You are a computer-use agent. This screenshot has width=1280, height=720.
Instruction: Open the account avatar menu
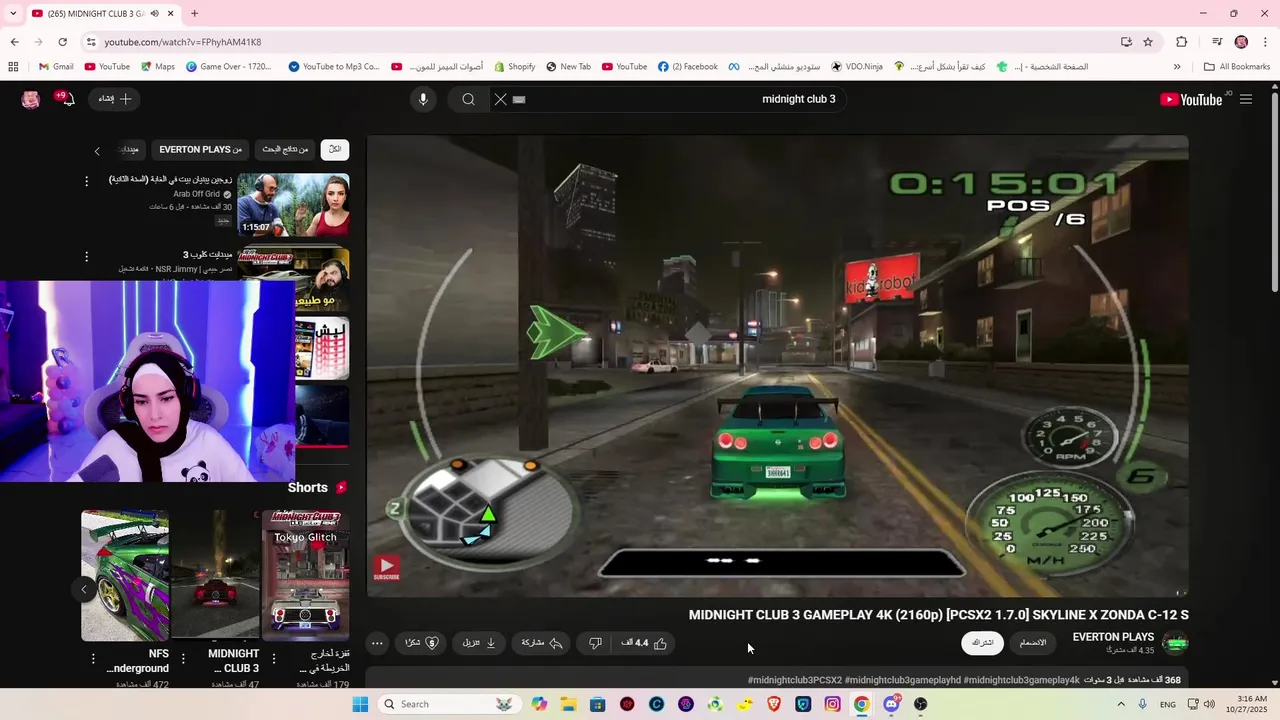[x=31, y=99]
